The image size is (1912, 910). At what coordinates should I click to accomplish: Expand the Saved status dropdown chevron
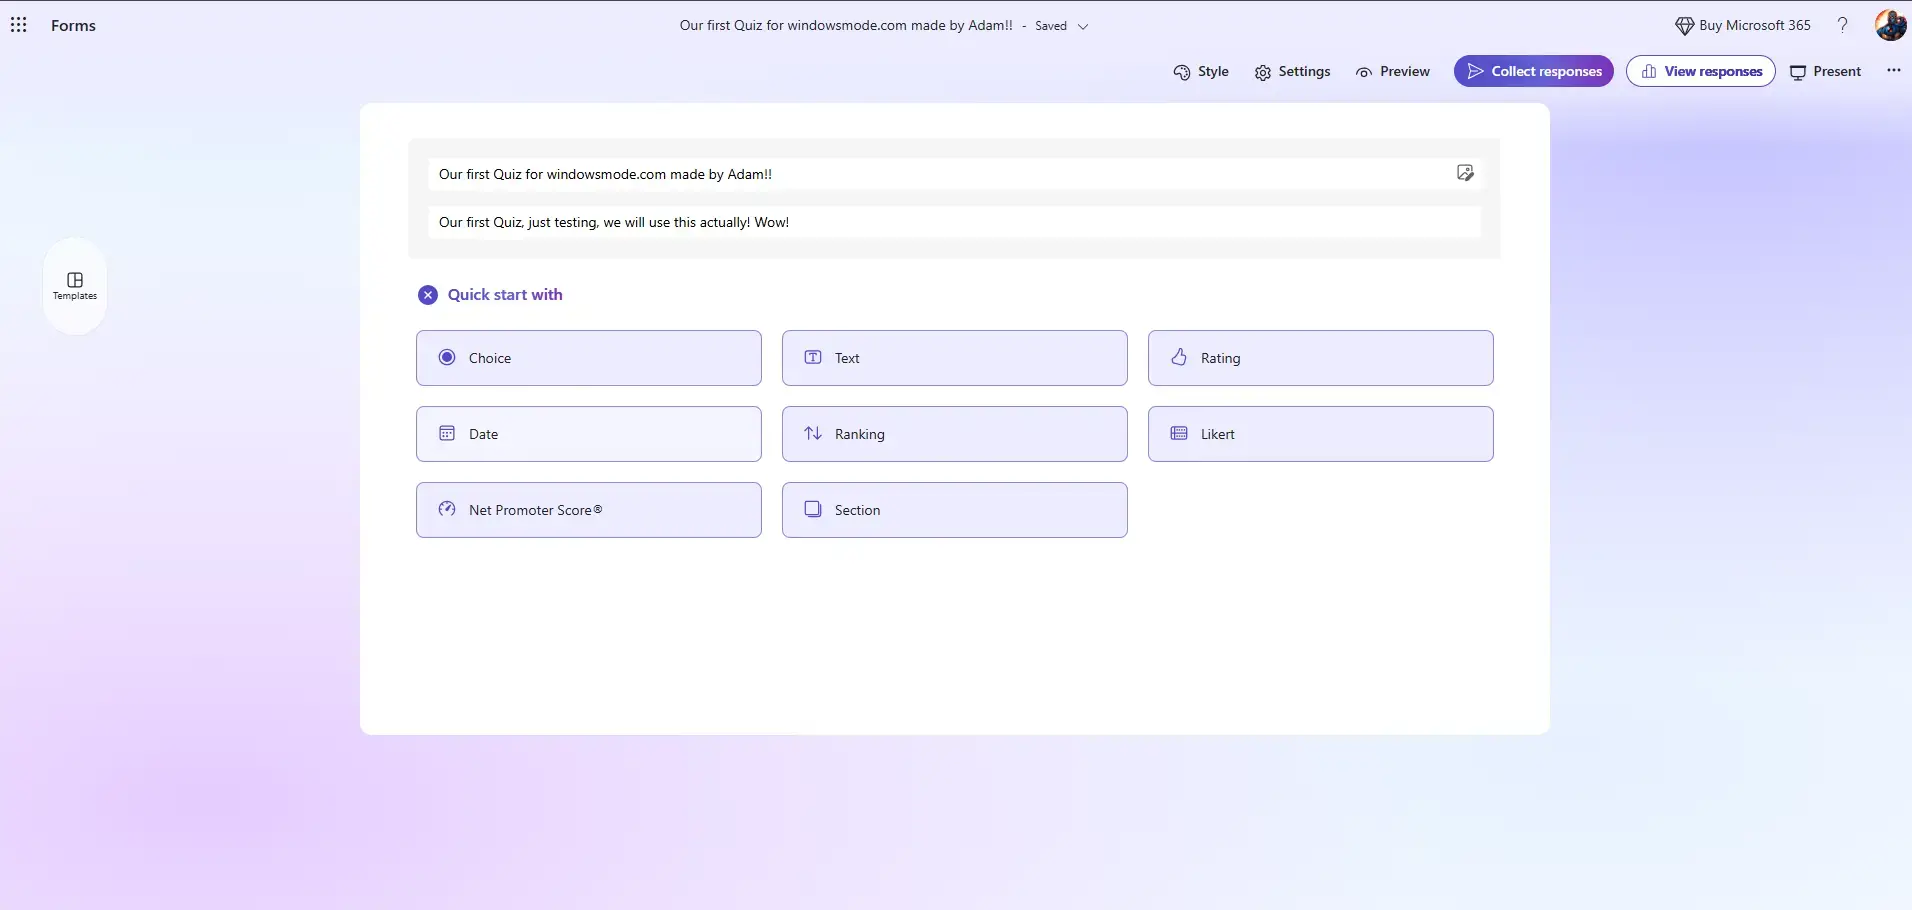point(1083,26)
